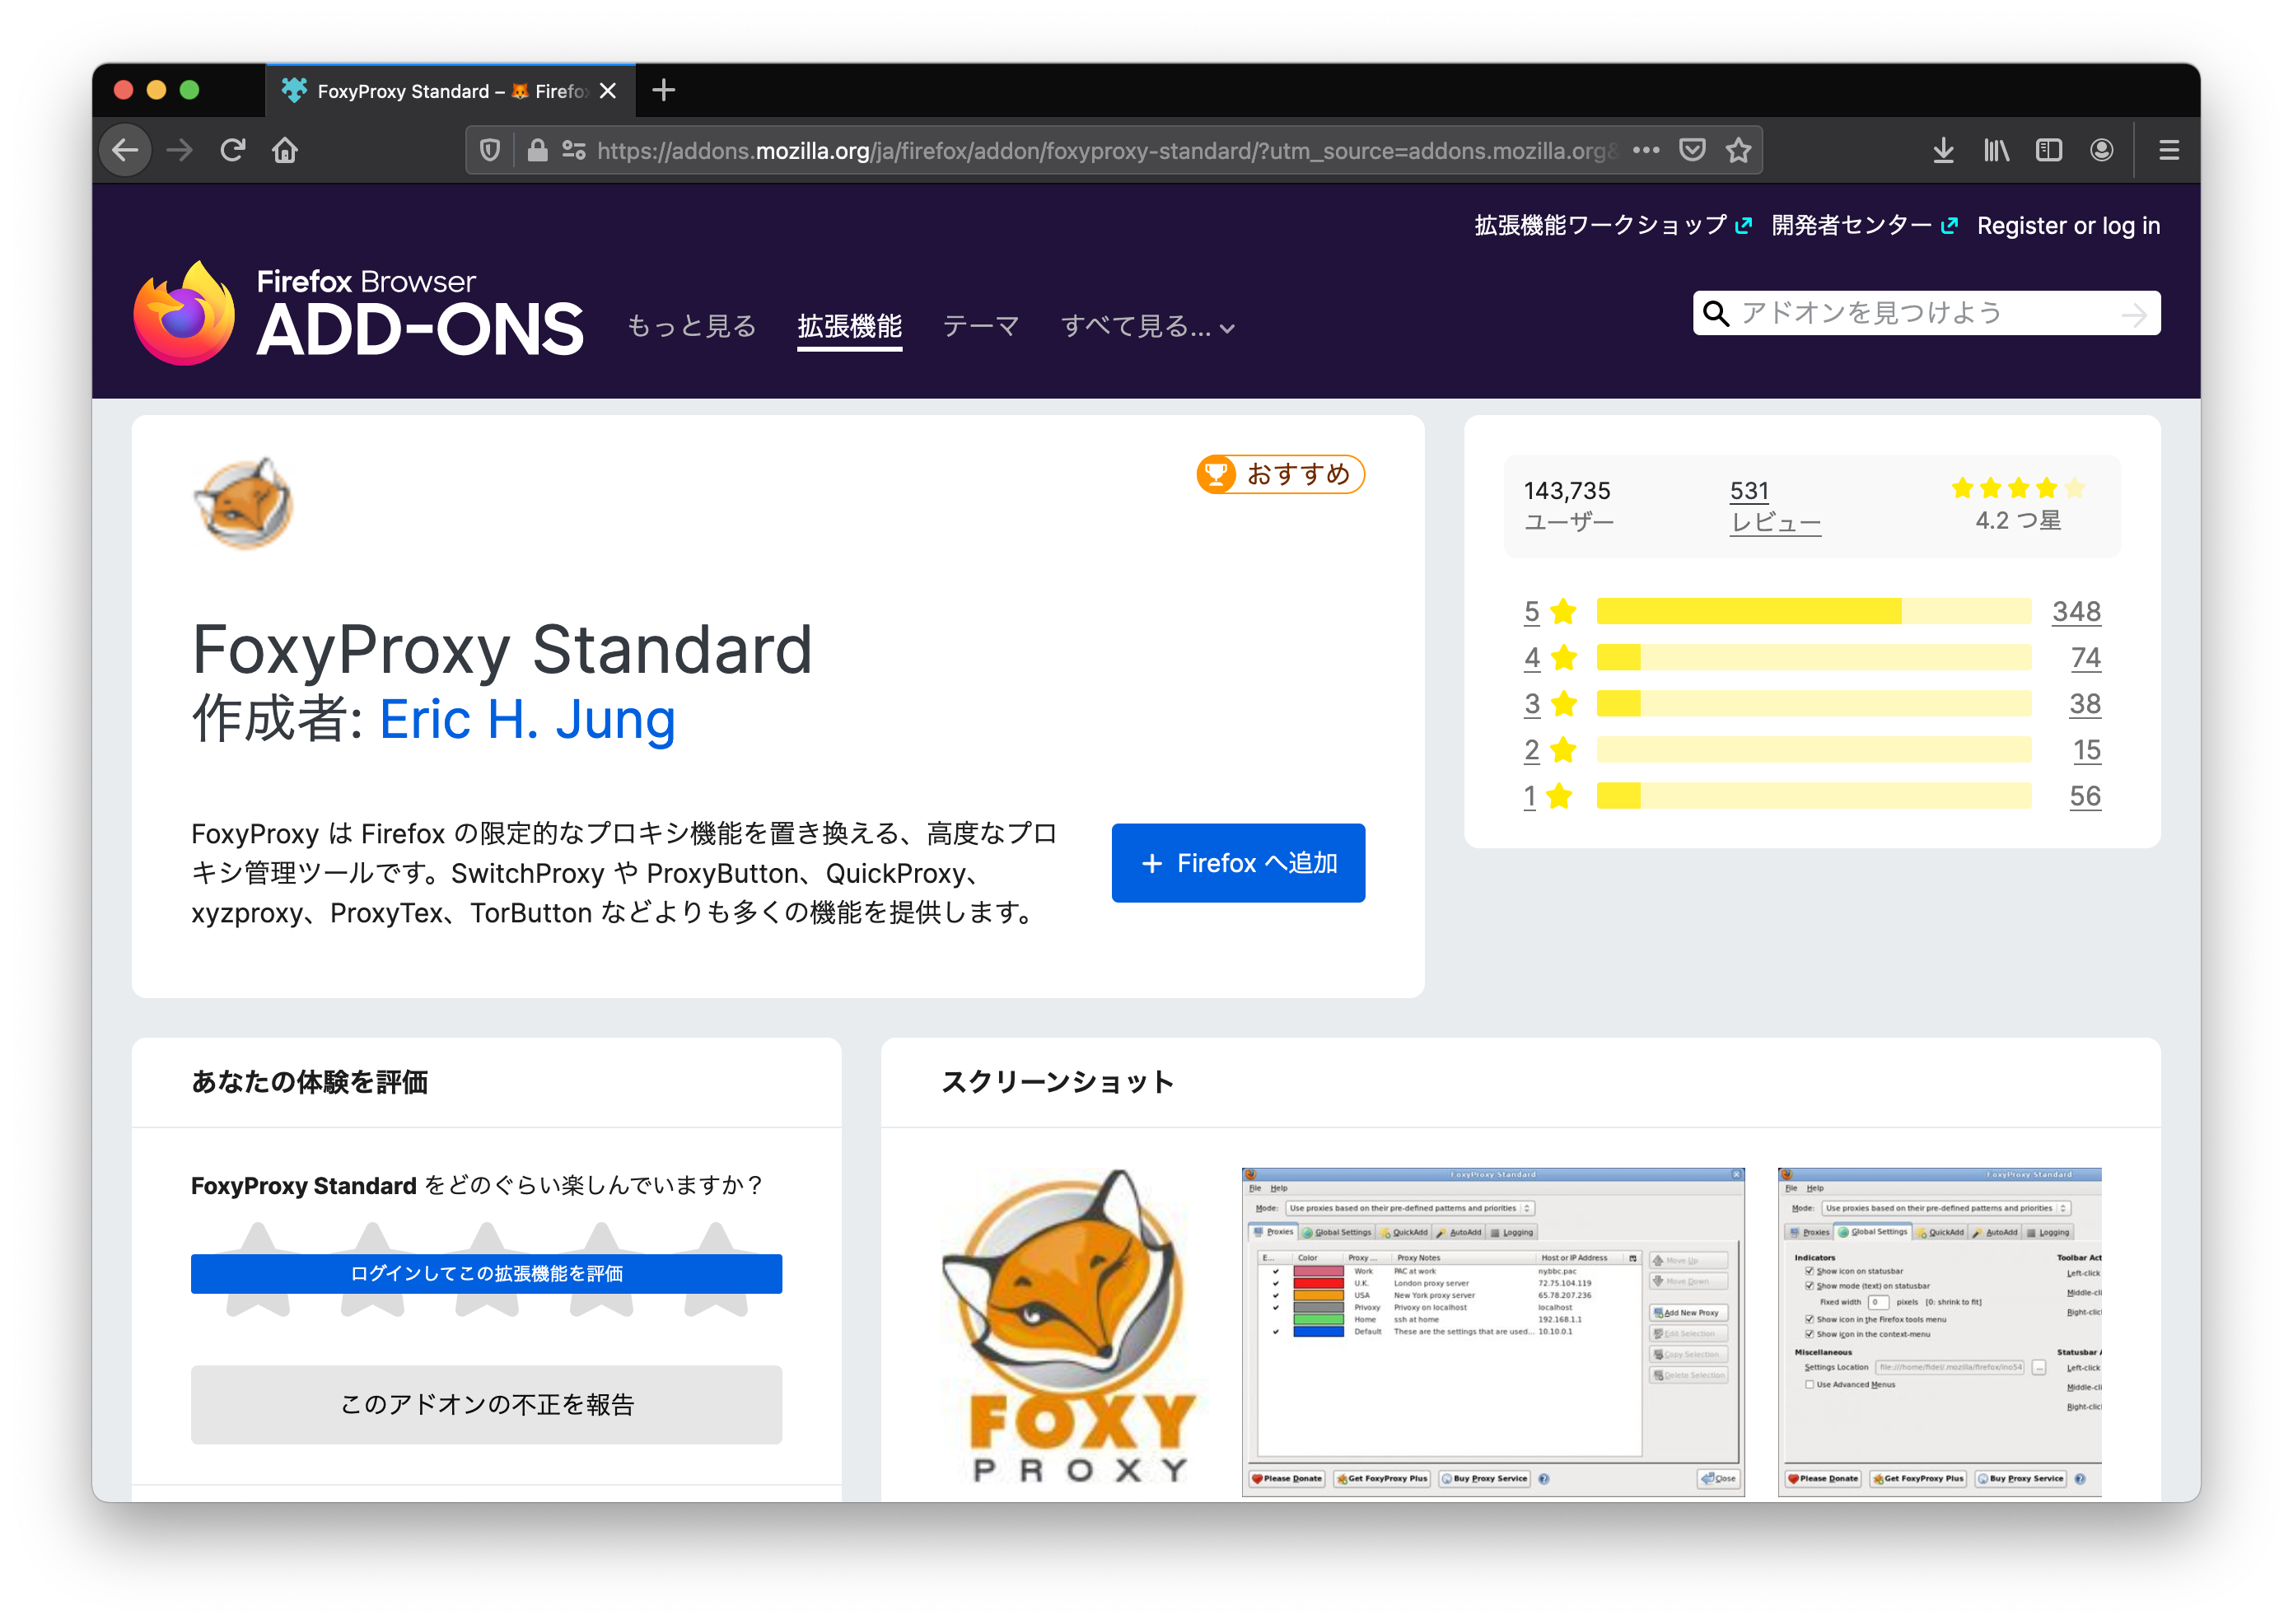Screen dimensions: 2293x1624
Task: Open the Proxies tab screenshot thumbnail
Action: 1493,1331
